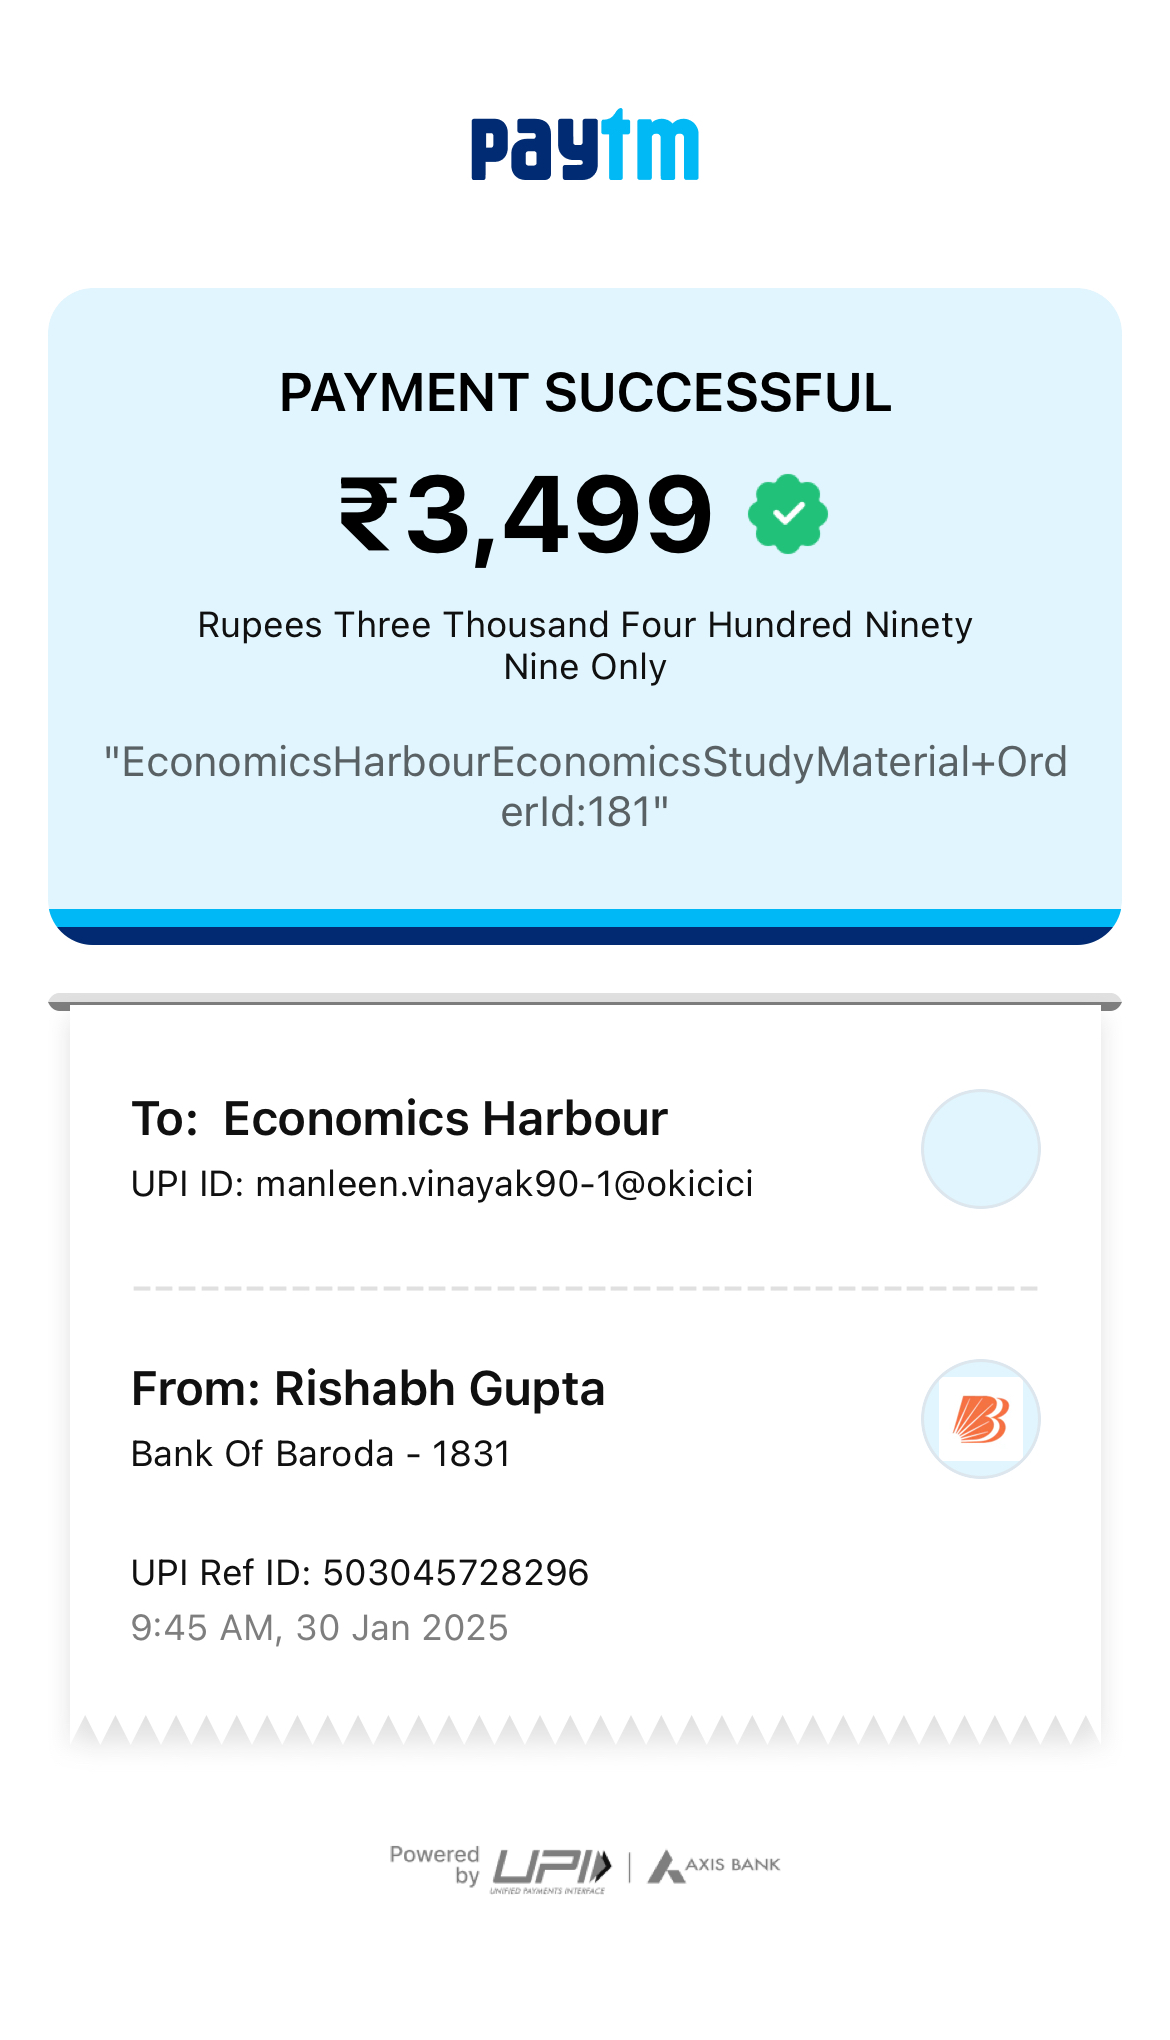1170x2040 pixels.
Task: Click the empty recipient avatar circle
Action: pyautogui.click(x=980, y=1149)
